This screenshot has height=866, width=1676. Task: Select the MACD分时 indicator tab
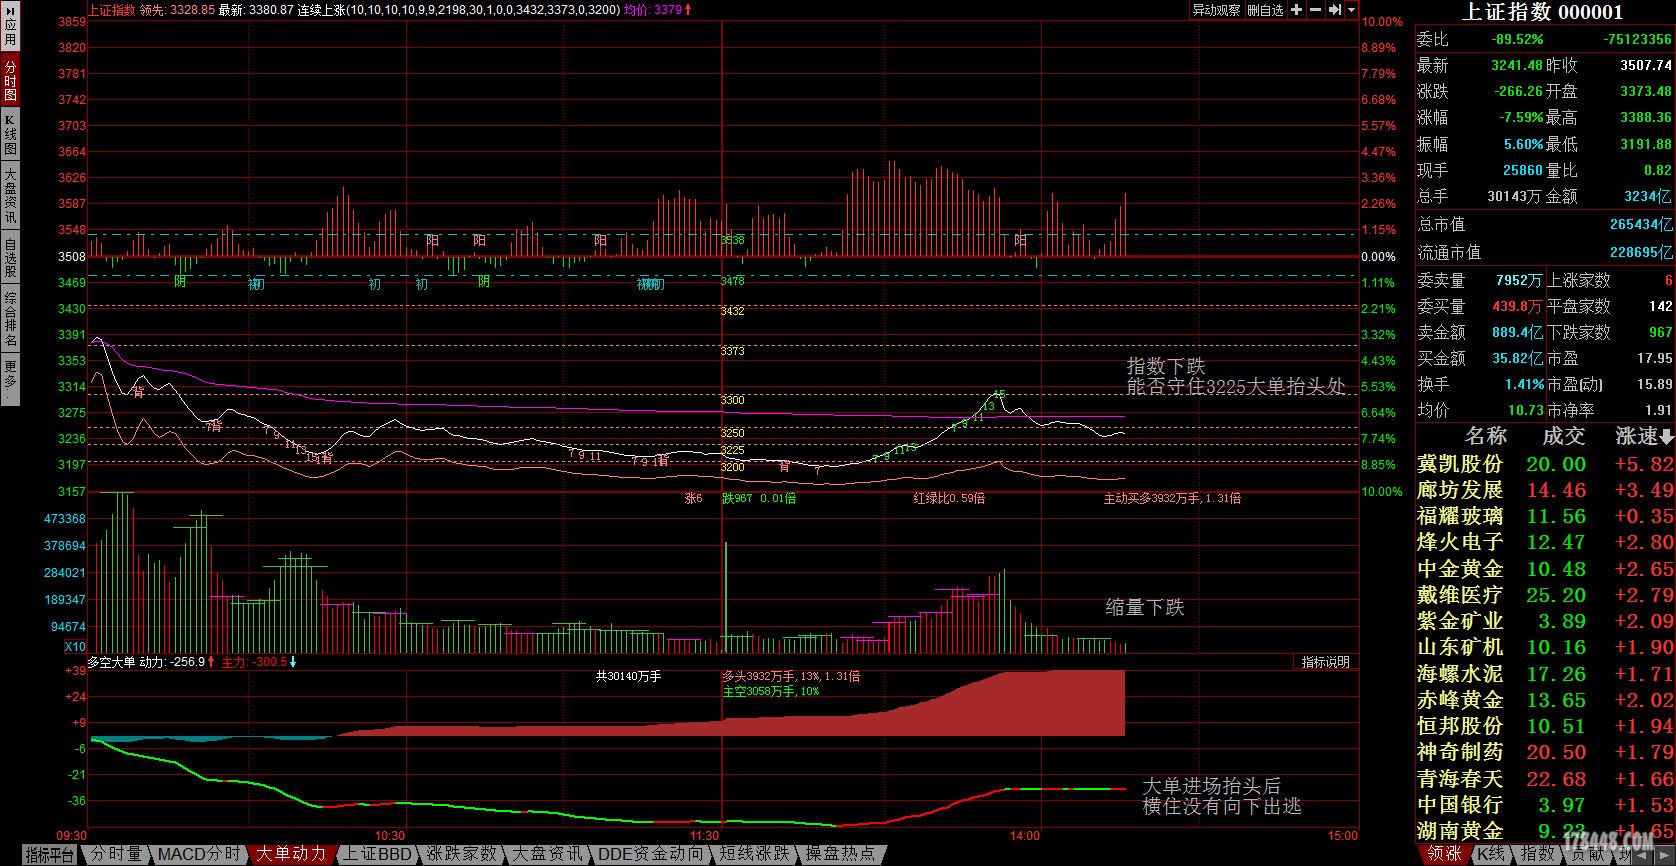point(199,854)
